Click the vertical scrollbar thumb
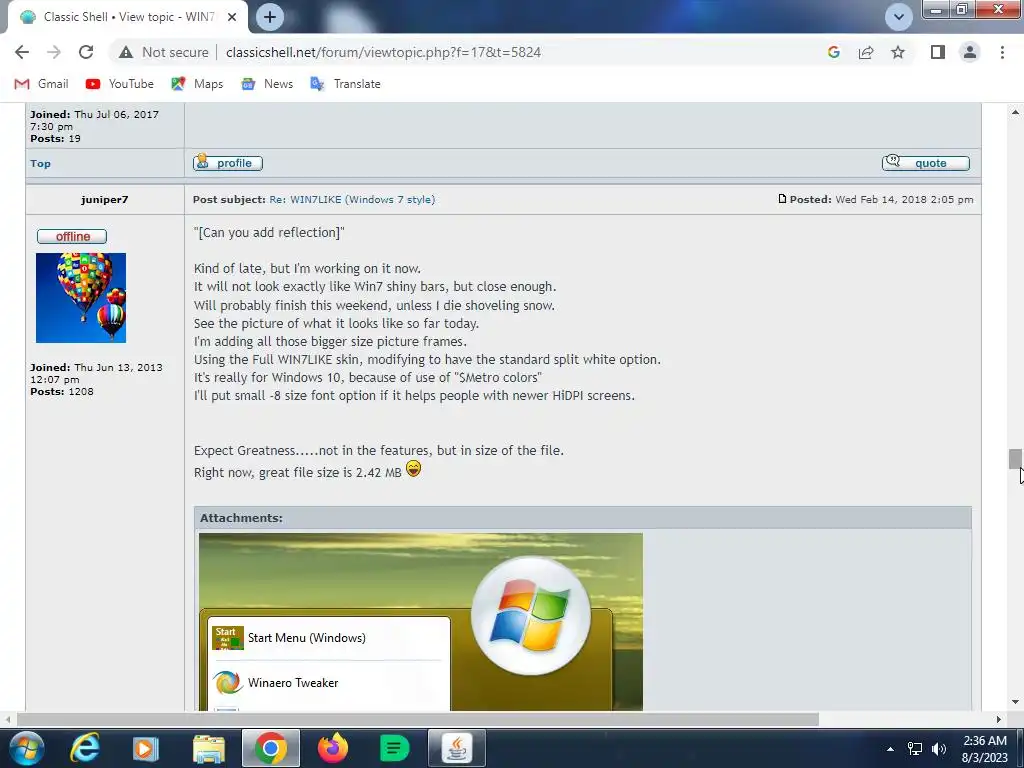Image resolution: width=1024 pixels, height=768 pixels. click(1015, 458)
